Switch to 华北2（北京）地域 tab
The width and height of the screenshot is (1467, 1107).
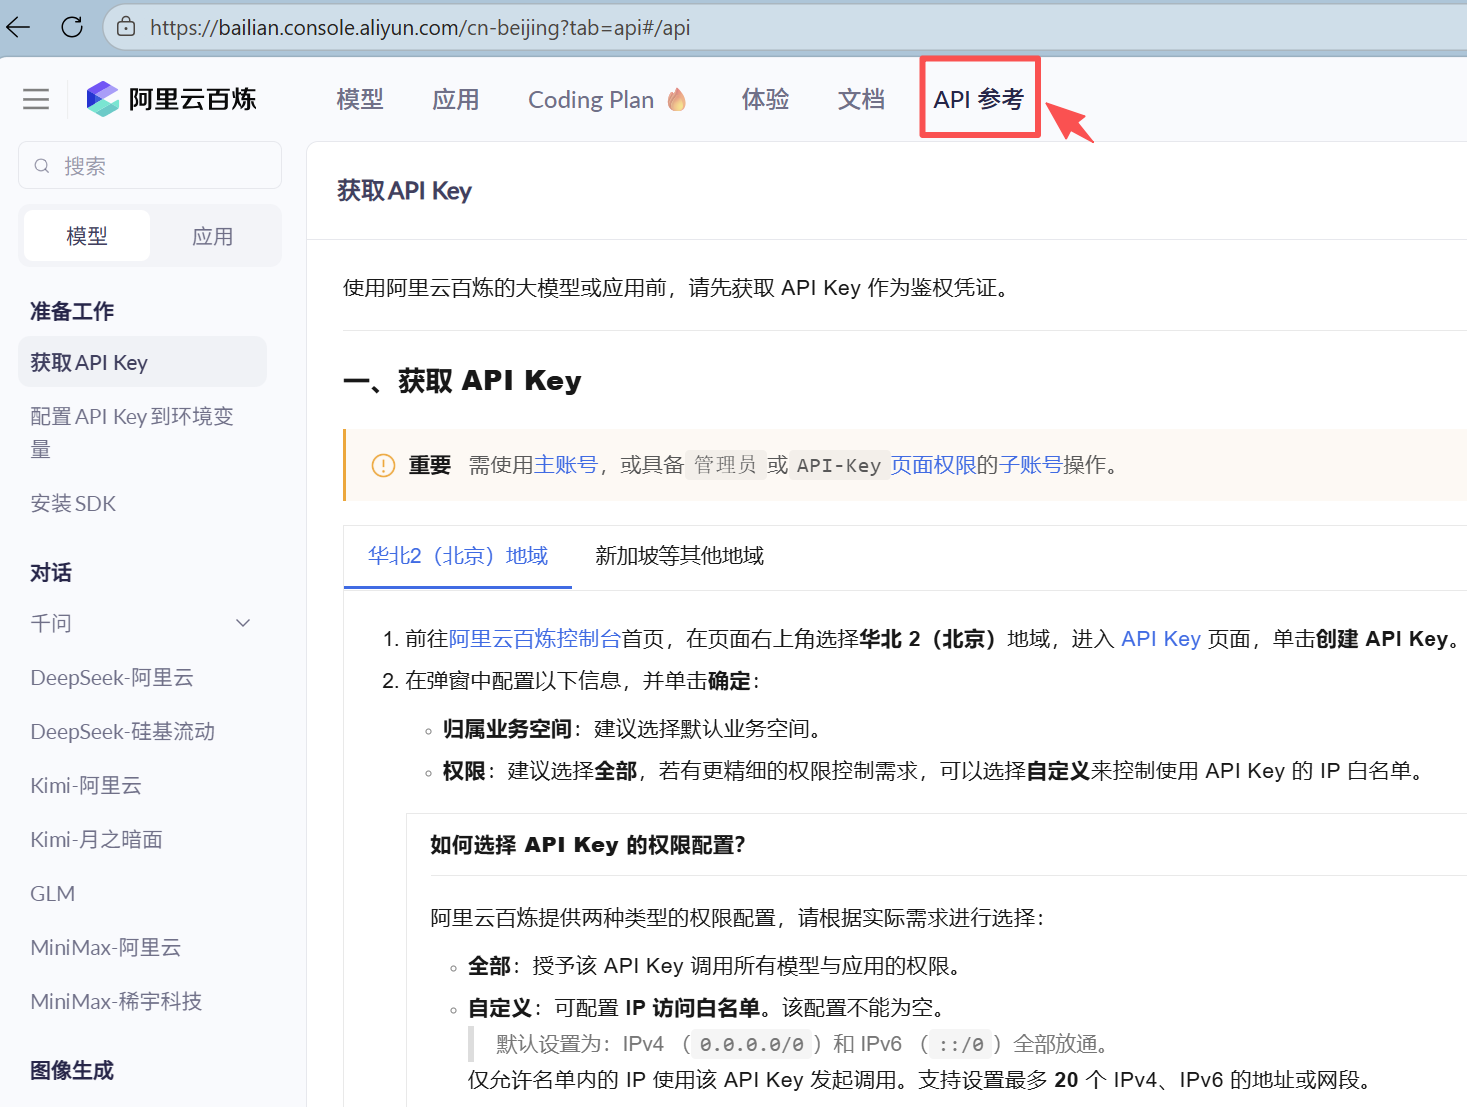pyautogui.click(x=458, y=556)
